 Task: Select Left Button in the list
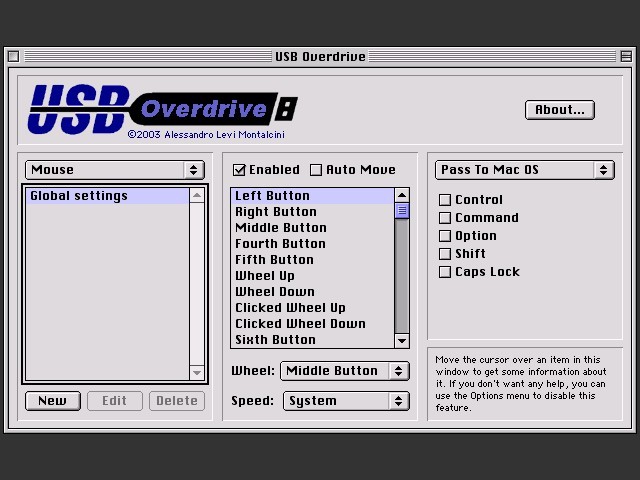tap(313, 196)
